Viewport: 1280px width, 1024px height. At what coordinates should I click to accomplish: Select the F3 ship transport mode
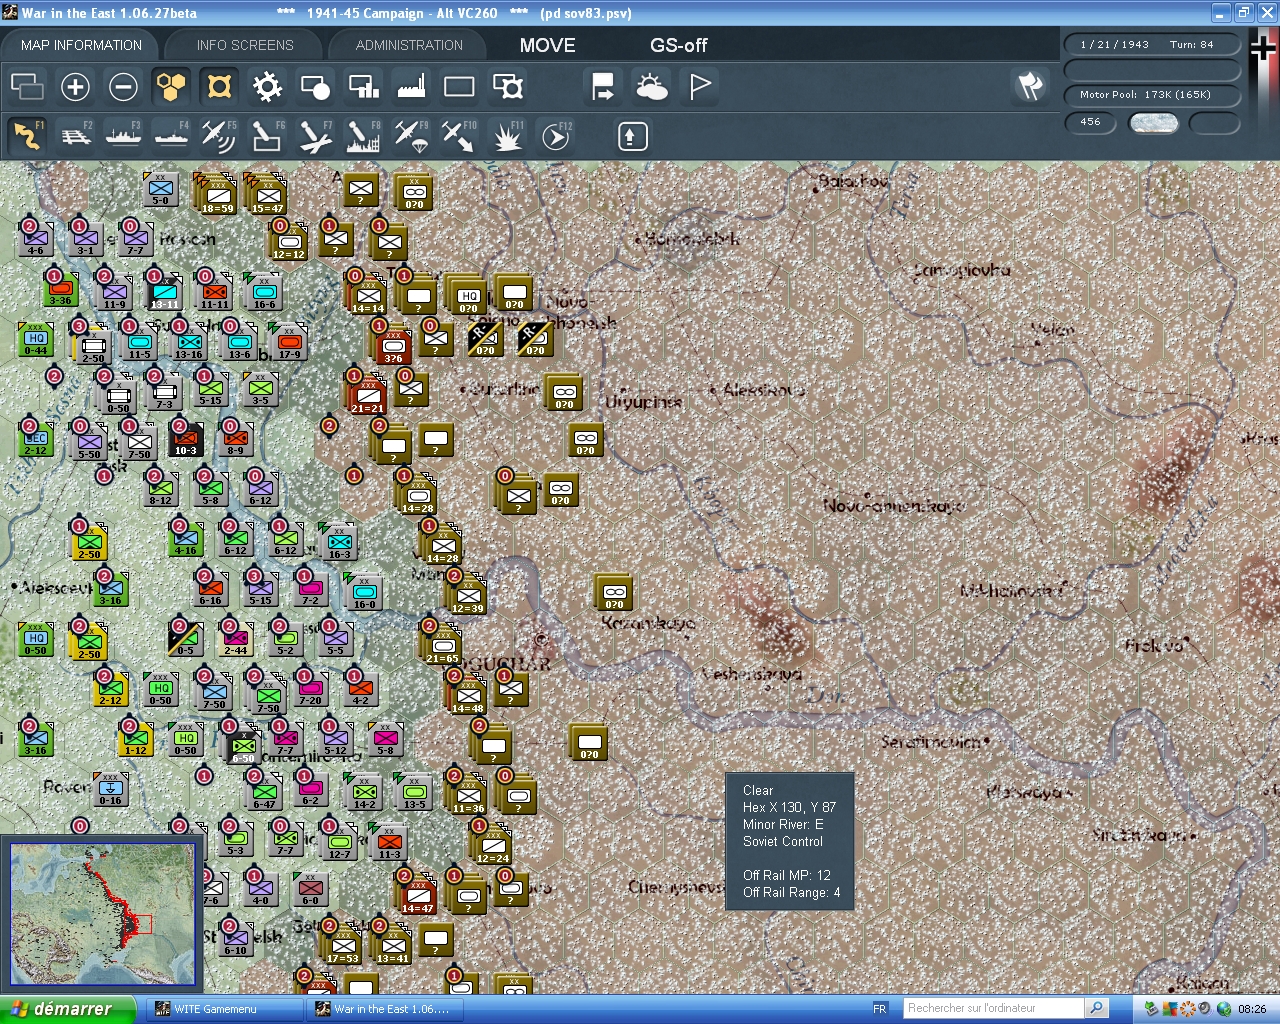point(123,135)
